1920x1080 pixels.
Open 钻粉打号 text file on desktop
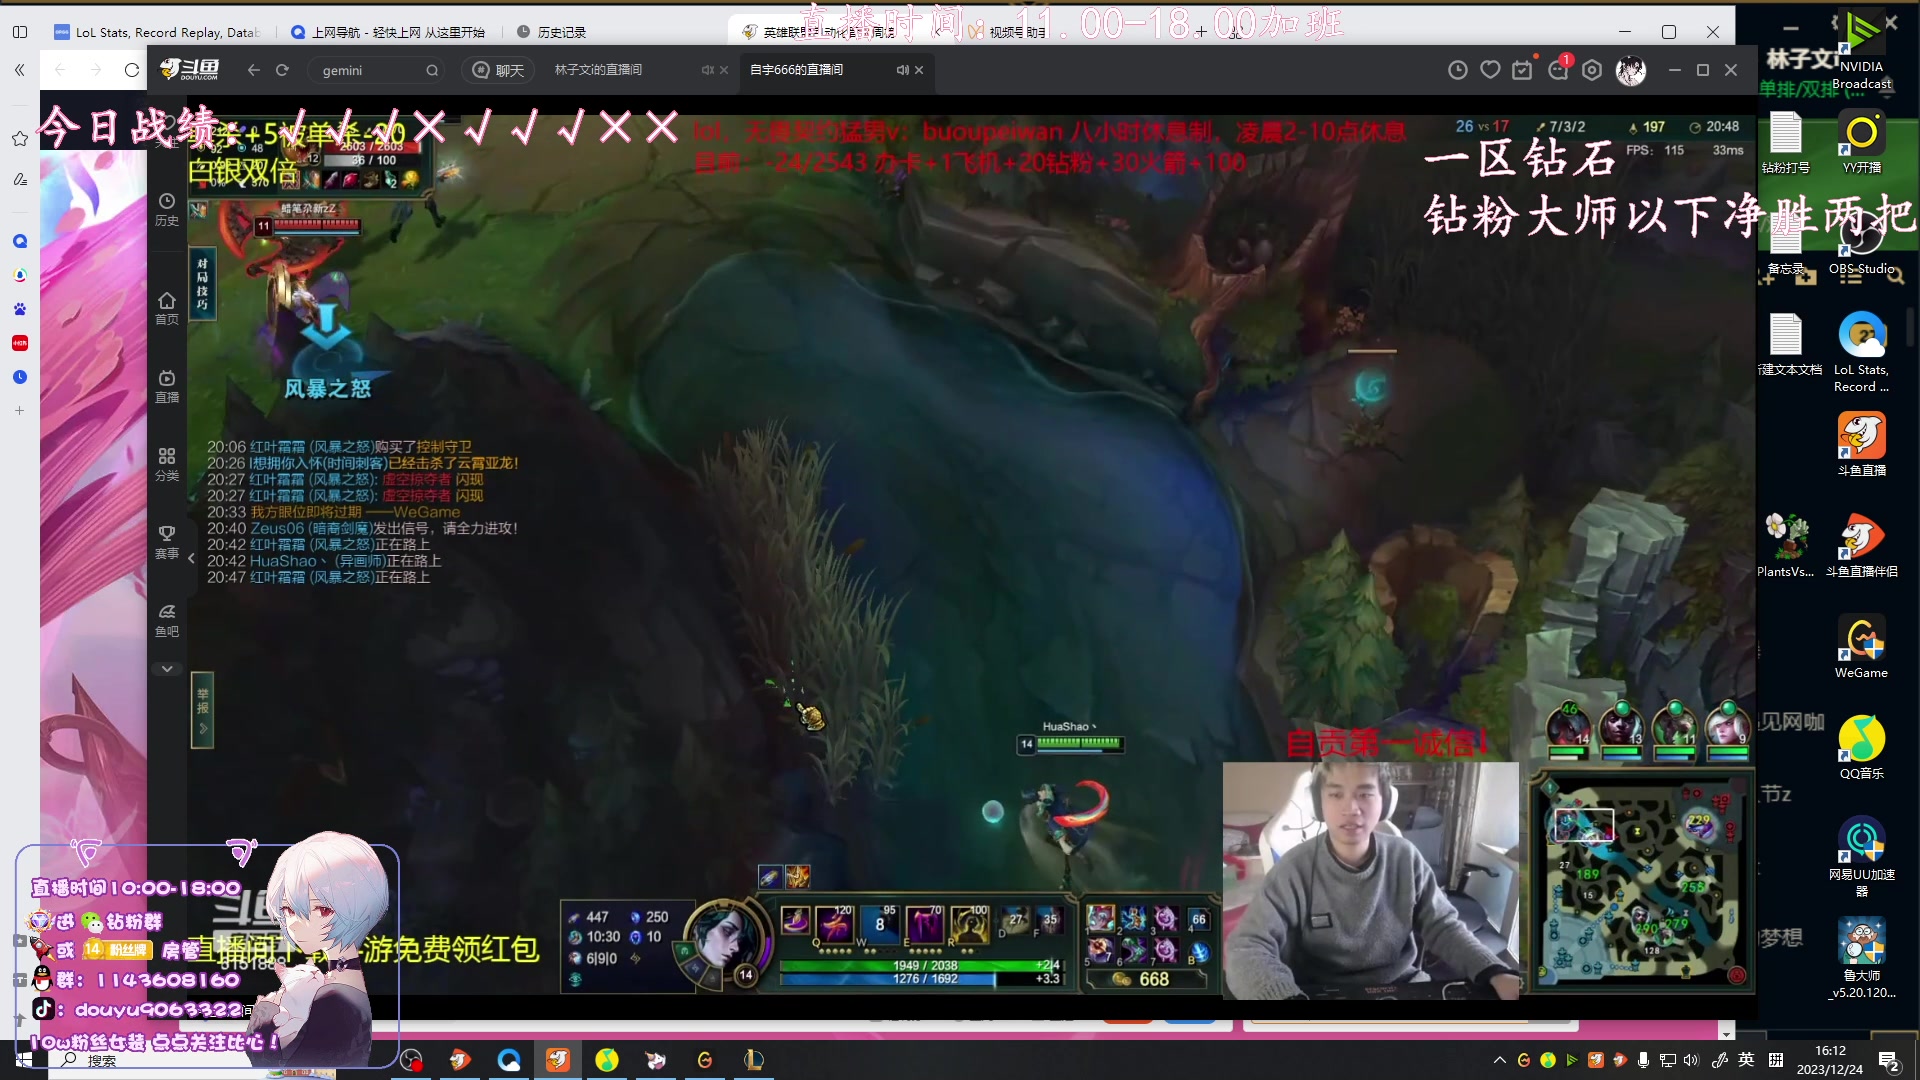pyautogui.click(x=1785, y=143)
